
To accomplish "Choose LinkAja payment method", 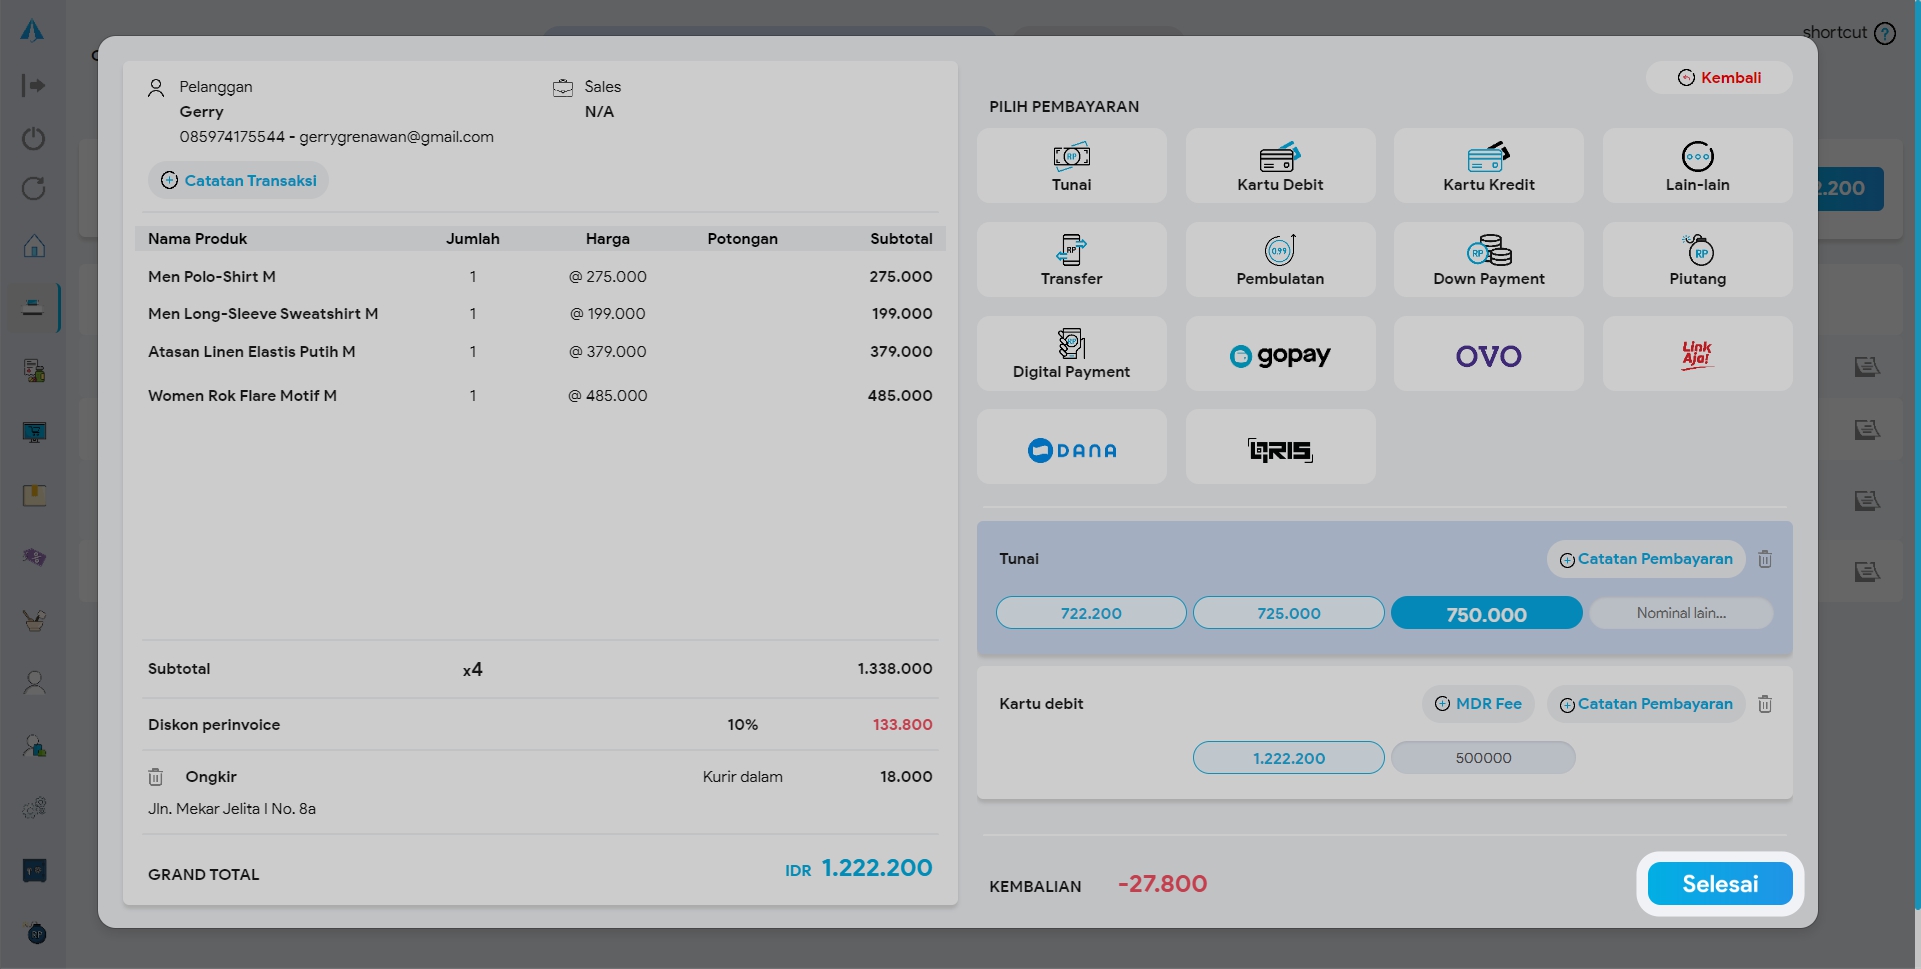I will (1697, 355).
